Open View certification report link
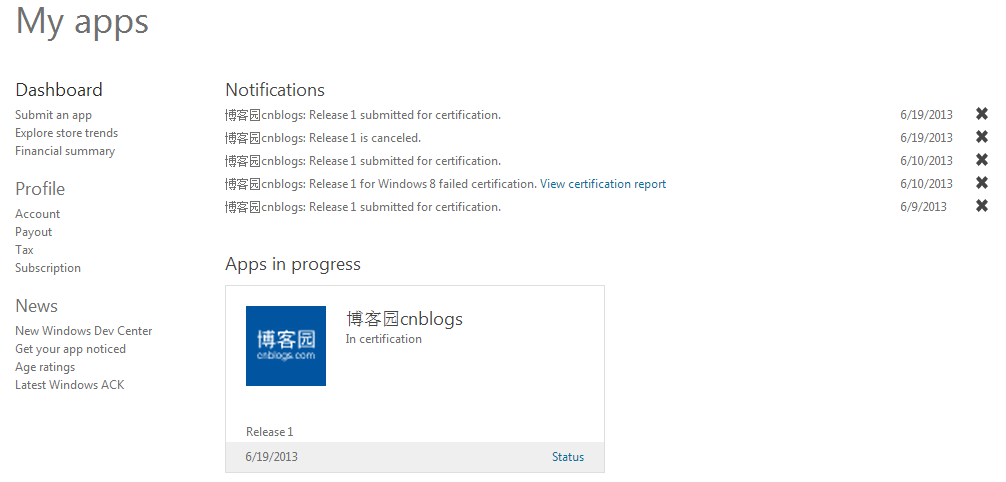This screenshot has width=1006, height=482. pos(603,184)
